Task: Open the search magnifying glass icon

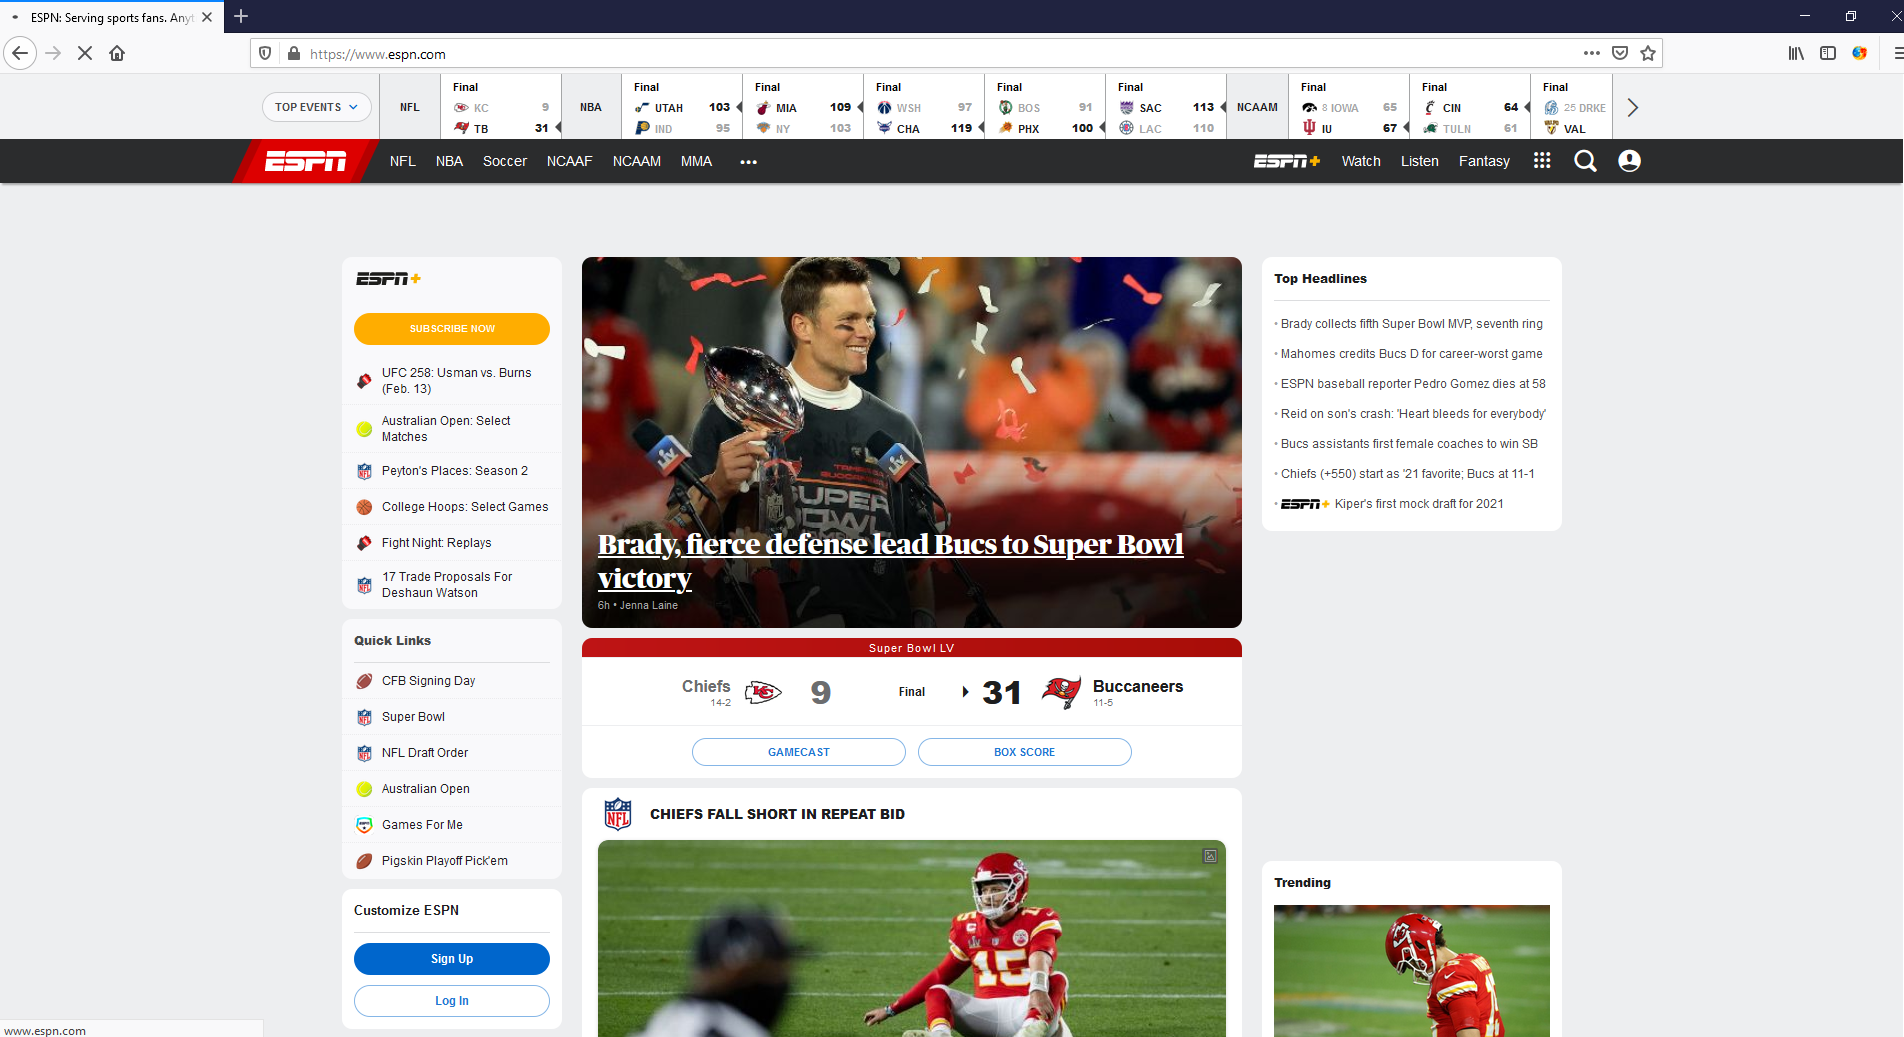Action: [1585, 161]
